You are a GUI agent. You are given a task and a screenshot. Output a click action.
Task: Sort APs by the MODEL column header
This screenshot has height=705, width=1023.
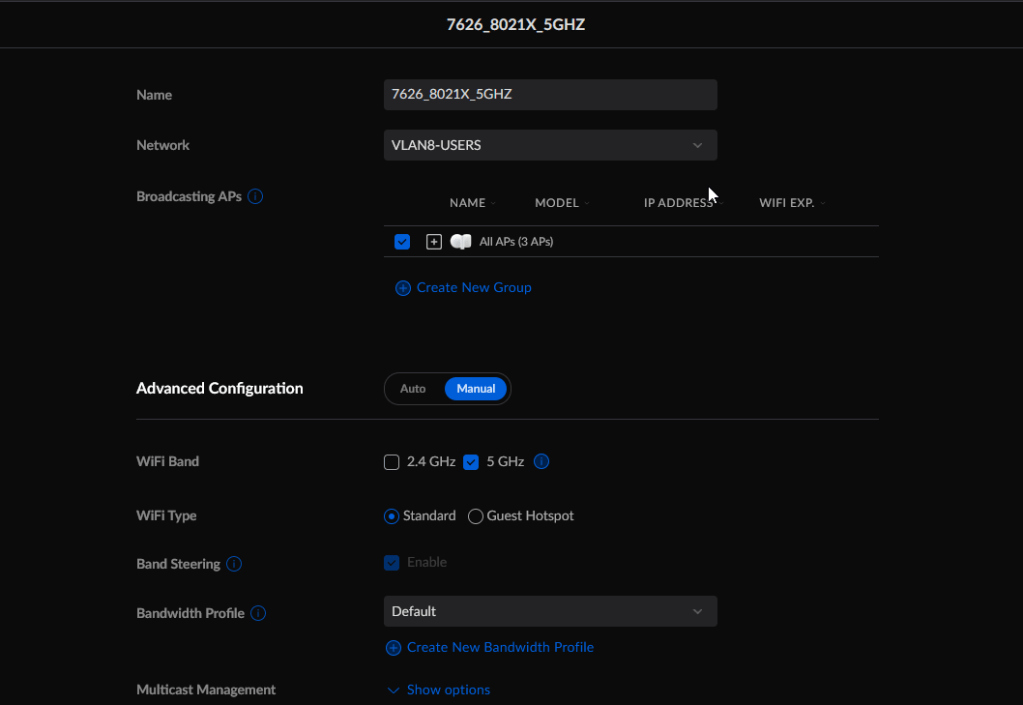point(557,203)
